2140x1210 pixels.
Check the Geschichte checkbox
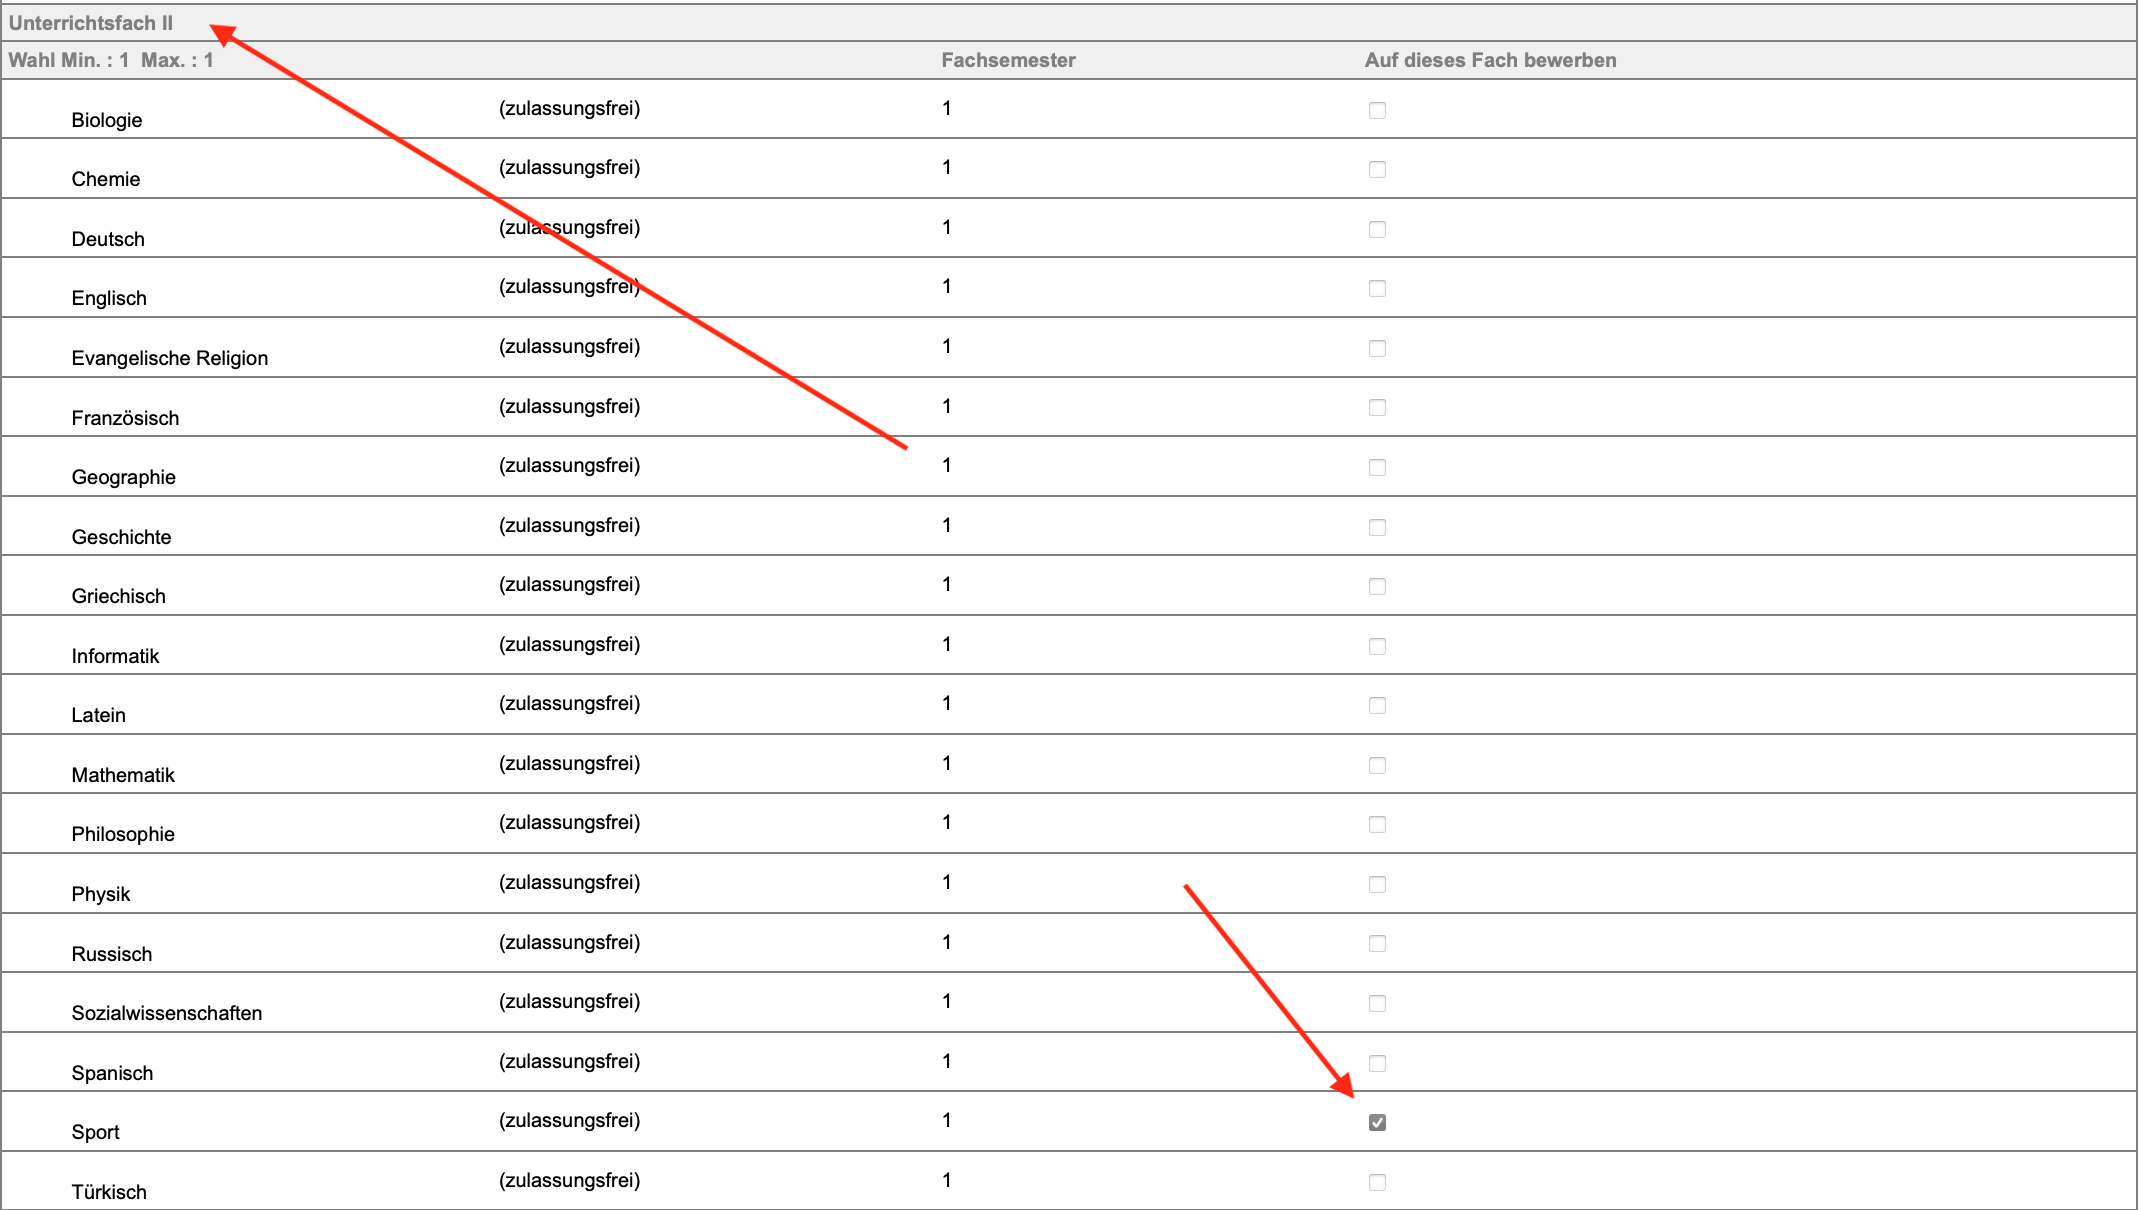(x=1377, y=527)
